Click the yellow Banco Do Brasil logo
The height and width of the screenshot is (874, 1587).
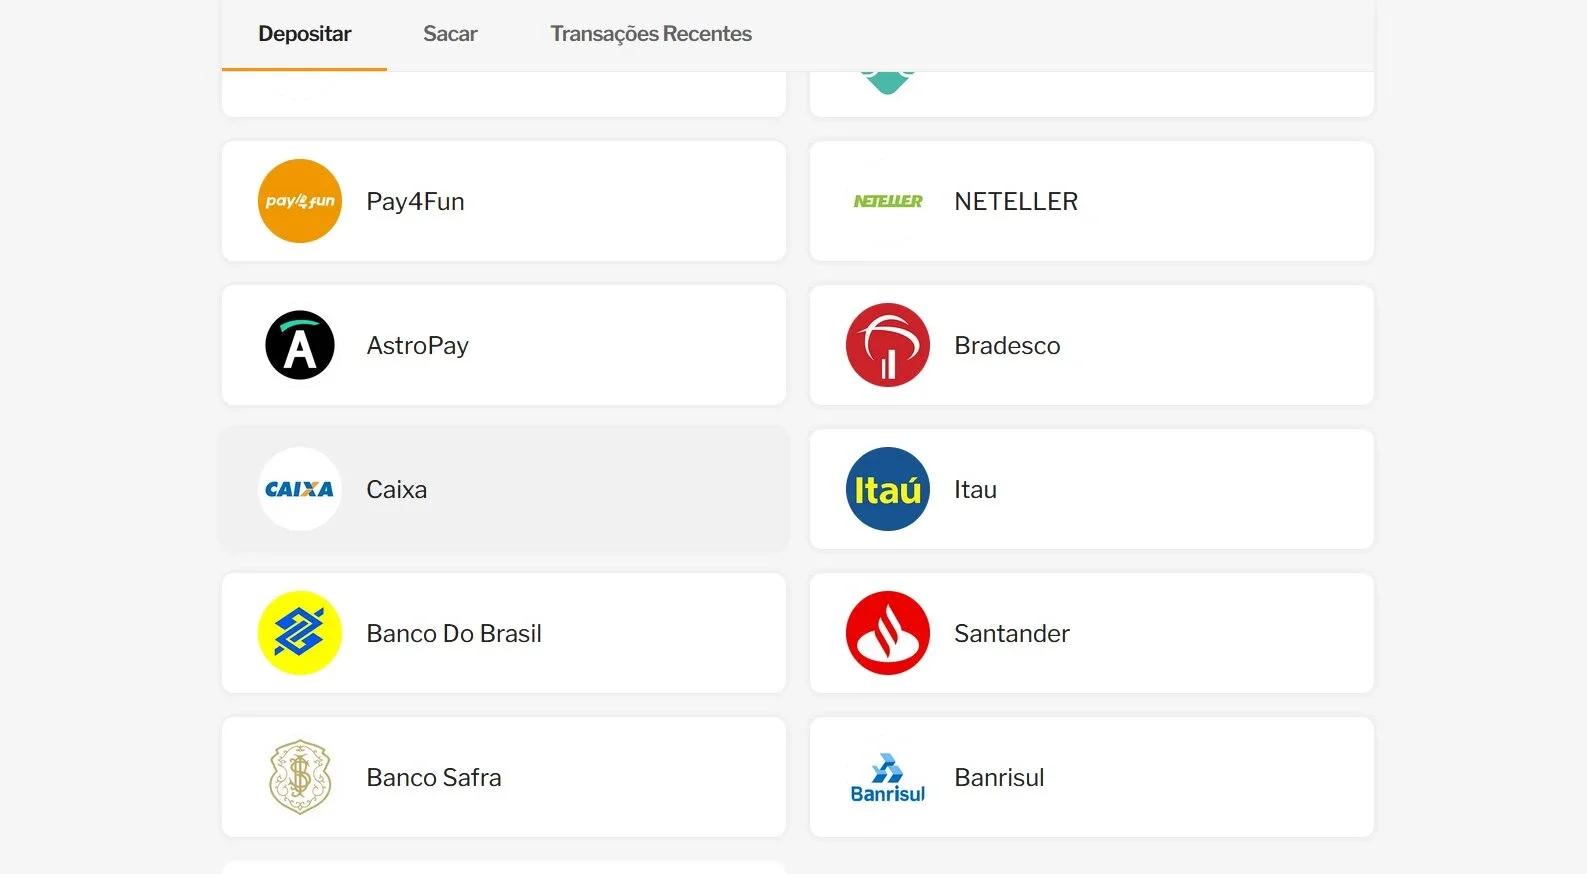[300, 633]
